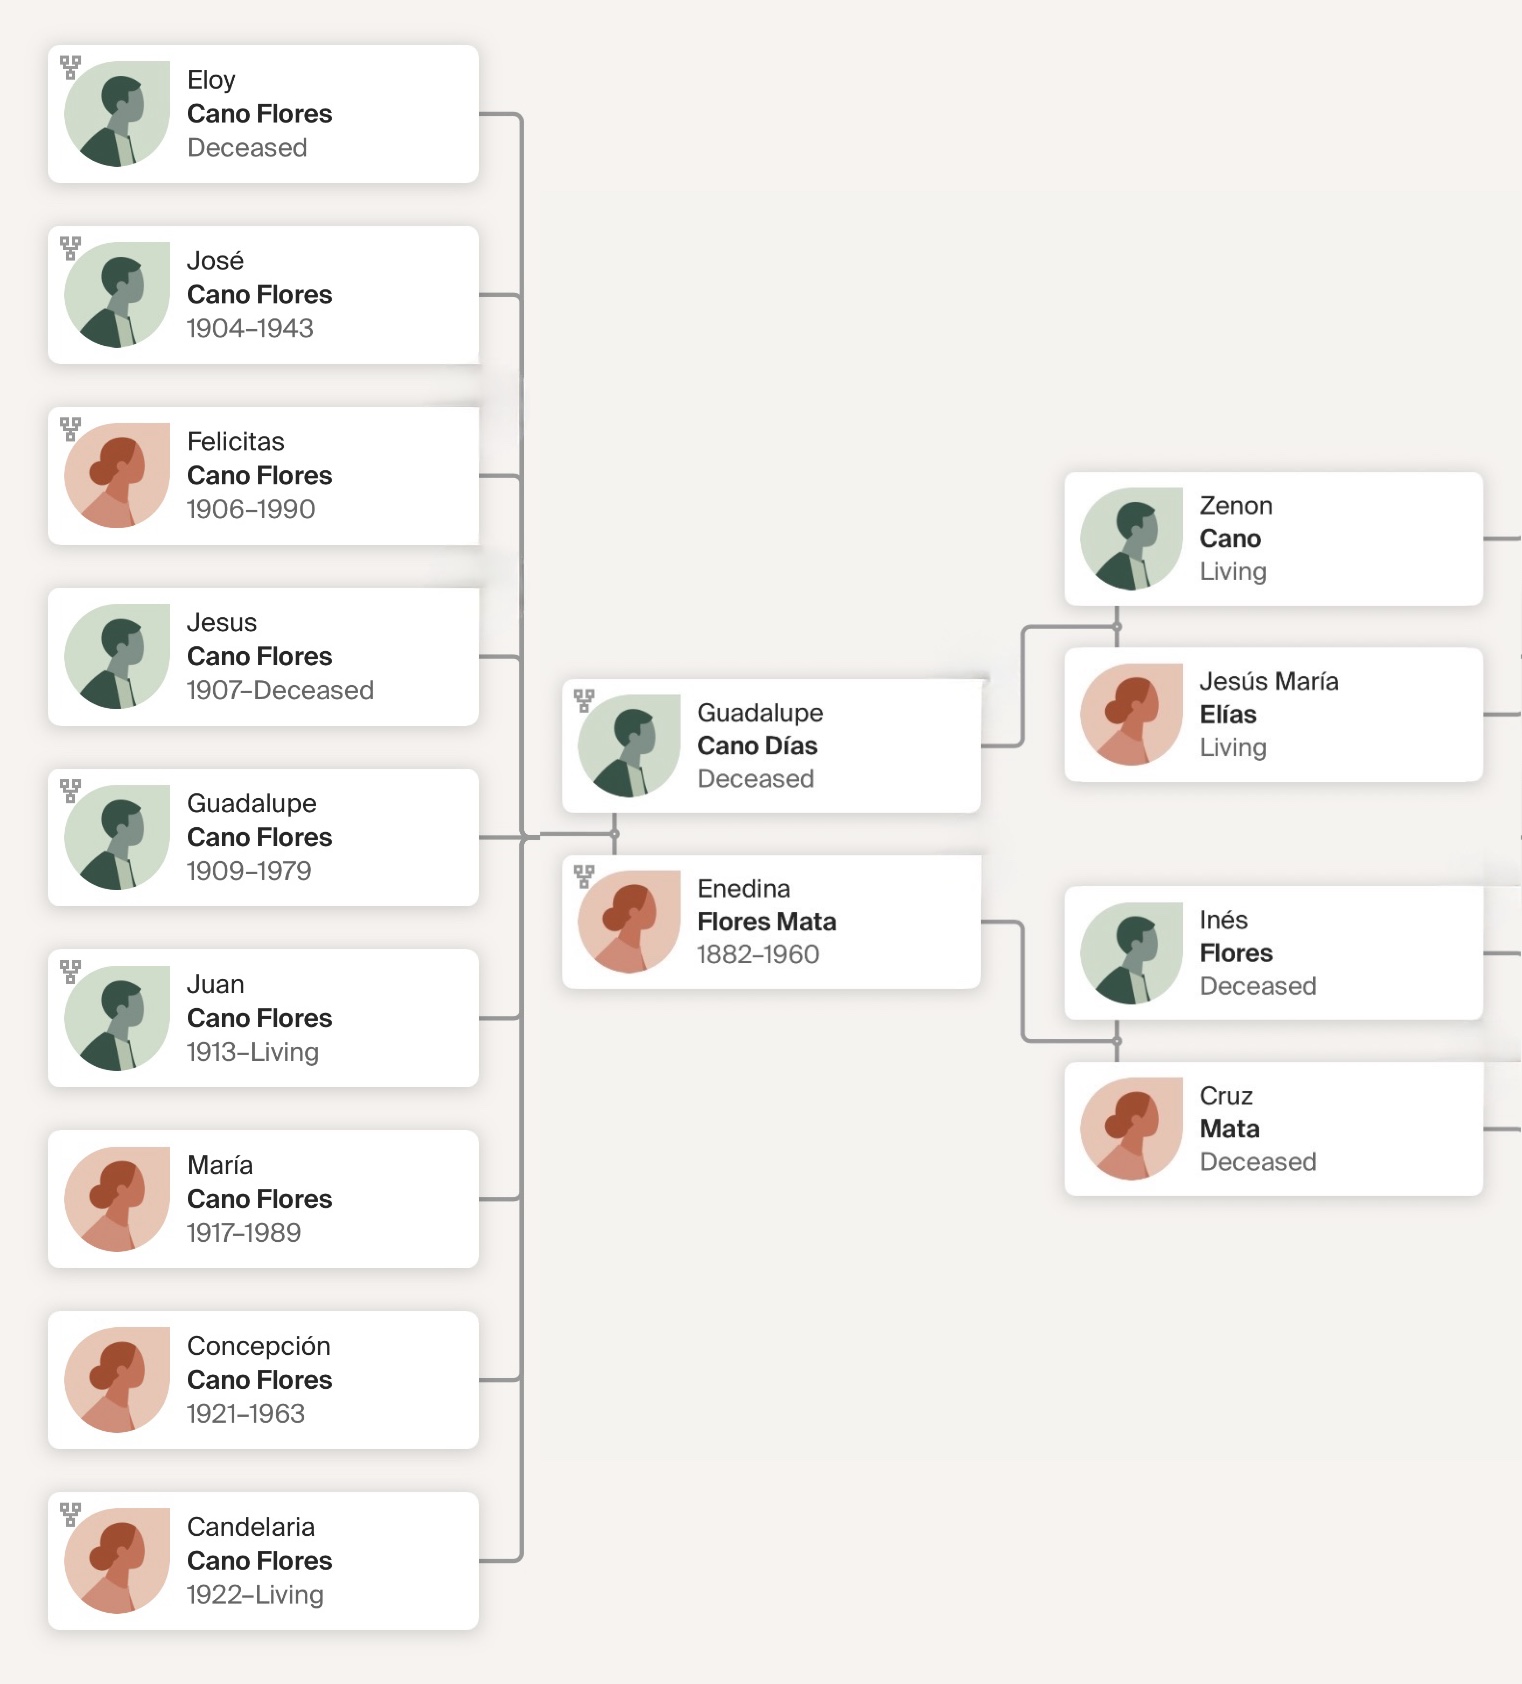Select the Guadalupe Cano Días name text

coord(757,745)
